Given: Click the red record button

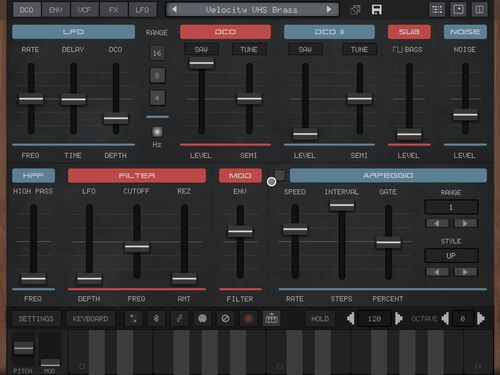Looking at the screenshot, I should (248, 319).
